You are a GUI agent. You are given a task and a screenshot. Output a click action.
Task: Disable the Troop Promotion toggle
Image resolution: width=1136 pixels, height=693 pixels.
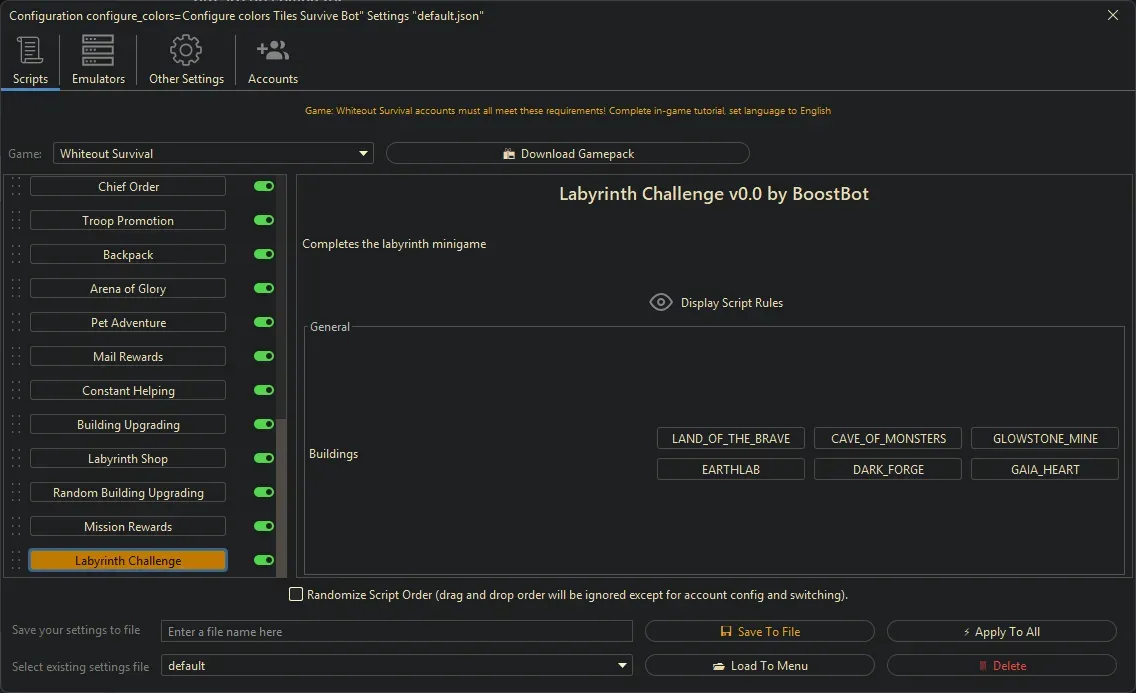pos(264,221)
